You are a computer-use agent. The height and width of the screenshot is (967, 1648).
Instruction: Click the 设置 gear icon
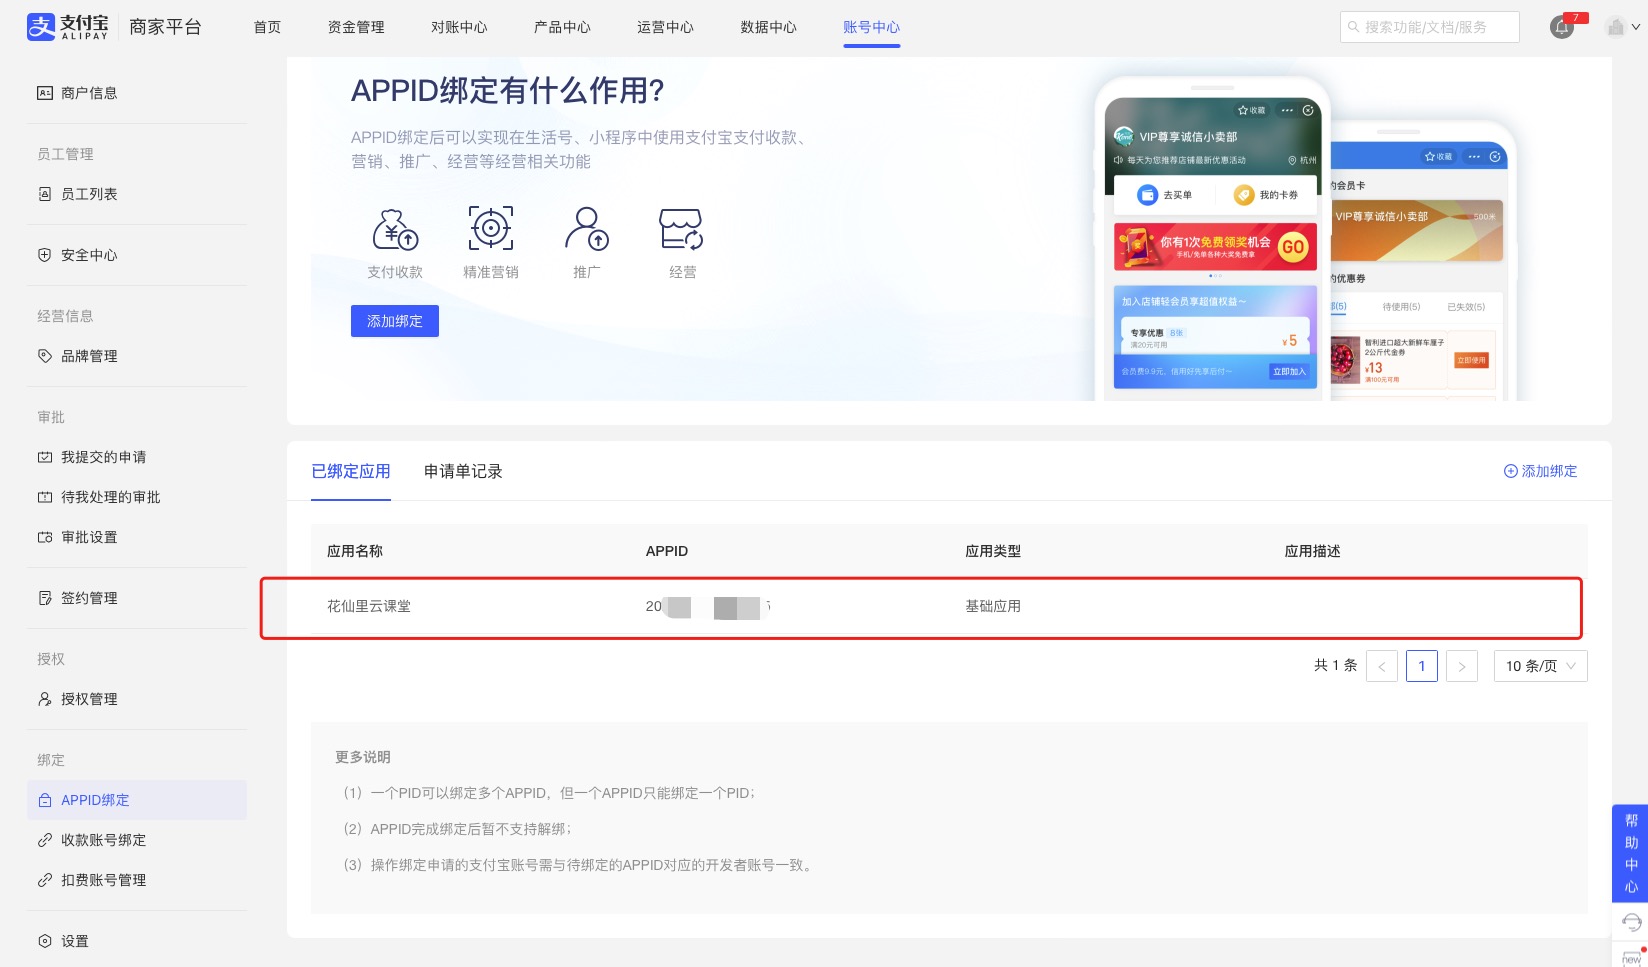point(45,941)
